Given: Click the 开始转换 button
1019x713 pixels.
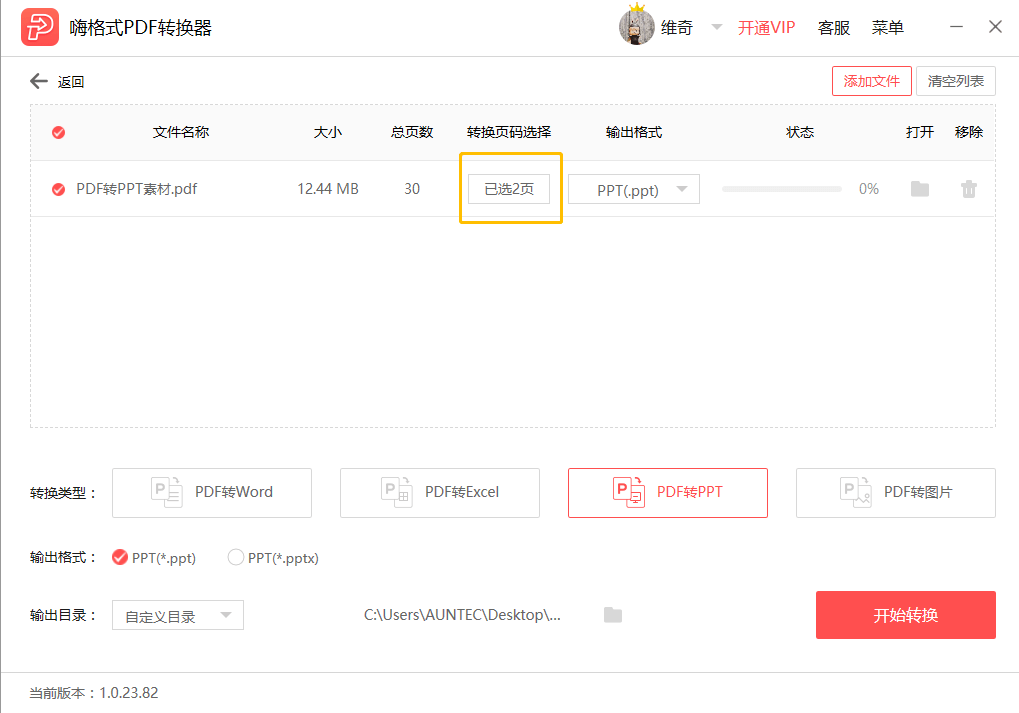Looking at the screenshot, I should pyautogui.click(x=906, y=615).
